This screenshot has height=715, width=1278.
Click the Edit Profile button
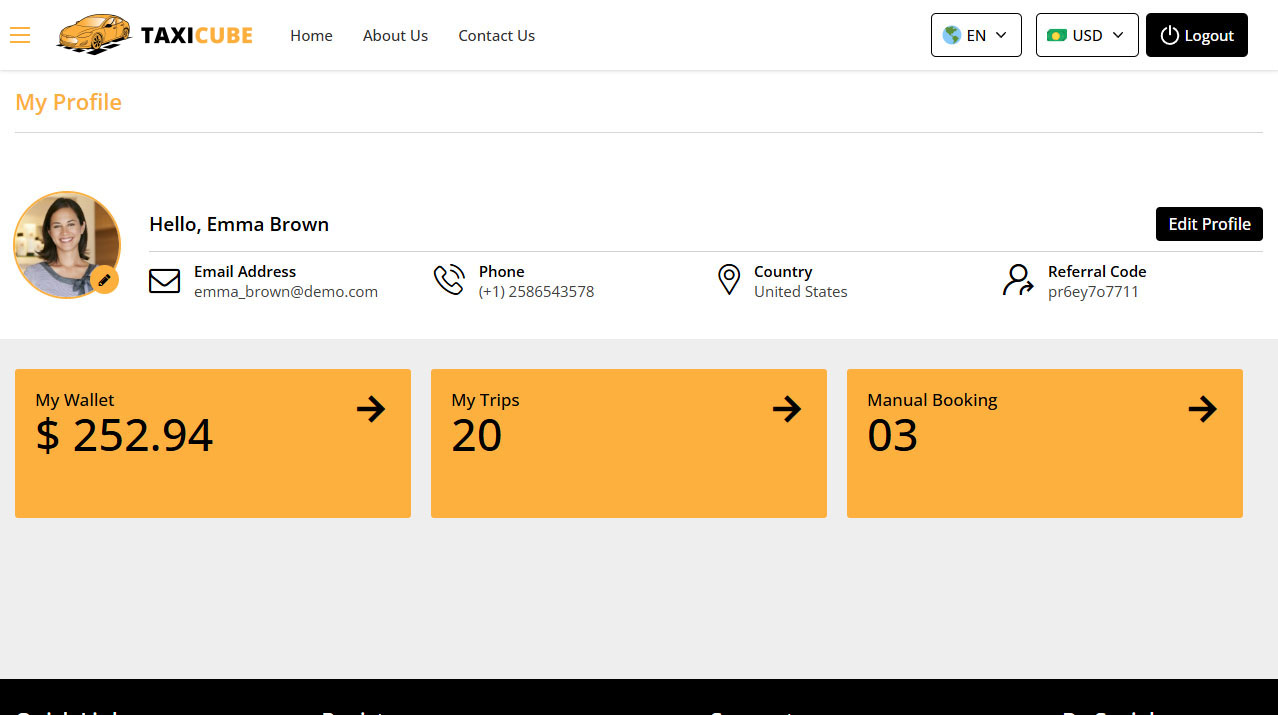pyautogui.click(x=1209, y=224)
